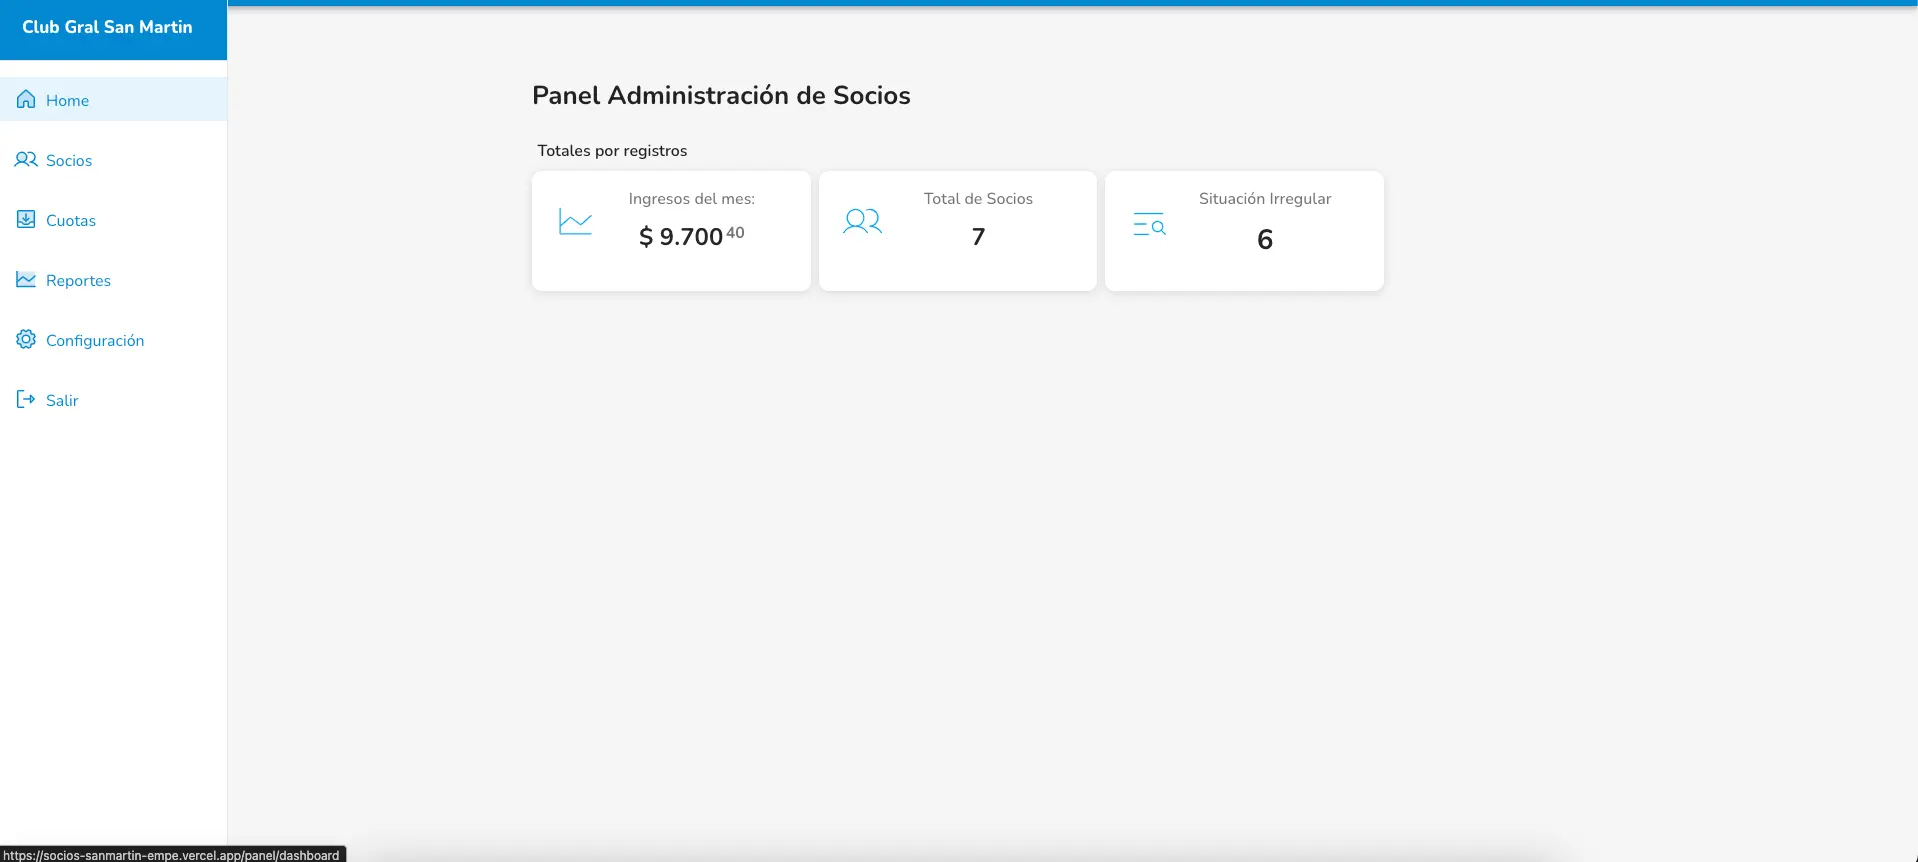
Task: Go to the Cuotas menu label
Action: [x=71, y=221]
